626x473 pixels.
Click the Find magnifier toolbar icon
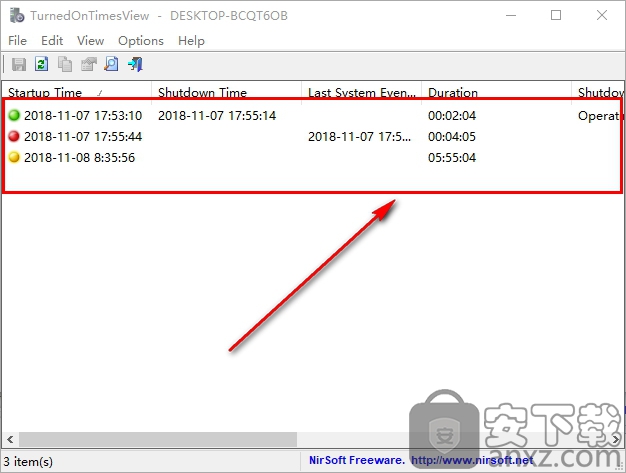(111, 64)
